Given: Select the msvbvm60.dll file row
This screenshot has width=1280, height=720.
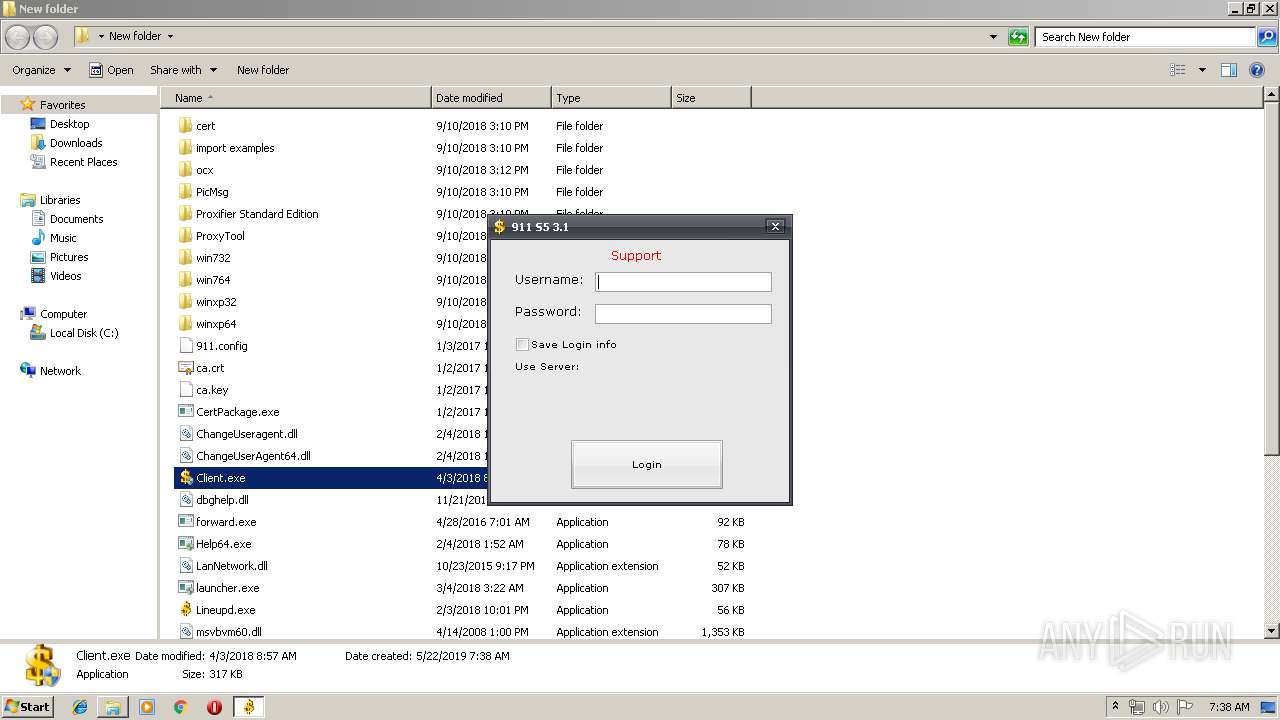Looking at the screenshot, I should pos(461,632).
